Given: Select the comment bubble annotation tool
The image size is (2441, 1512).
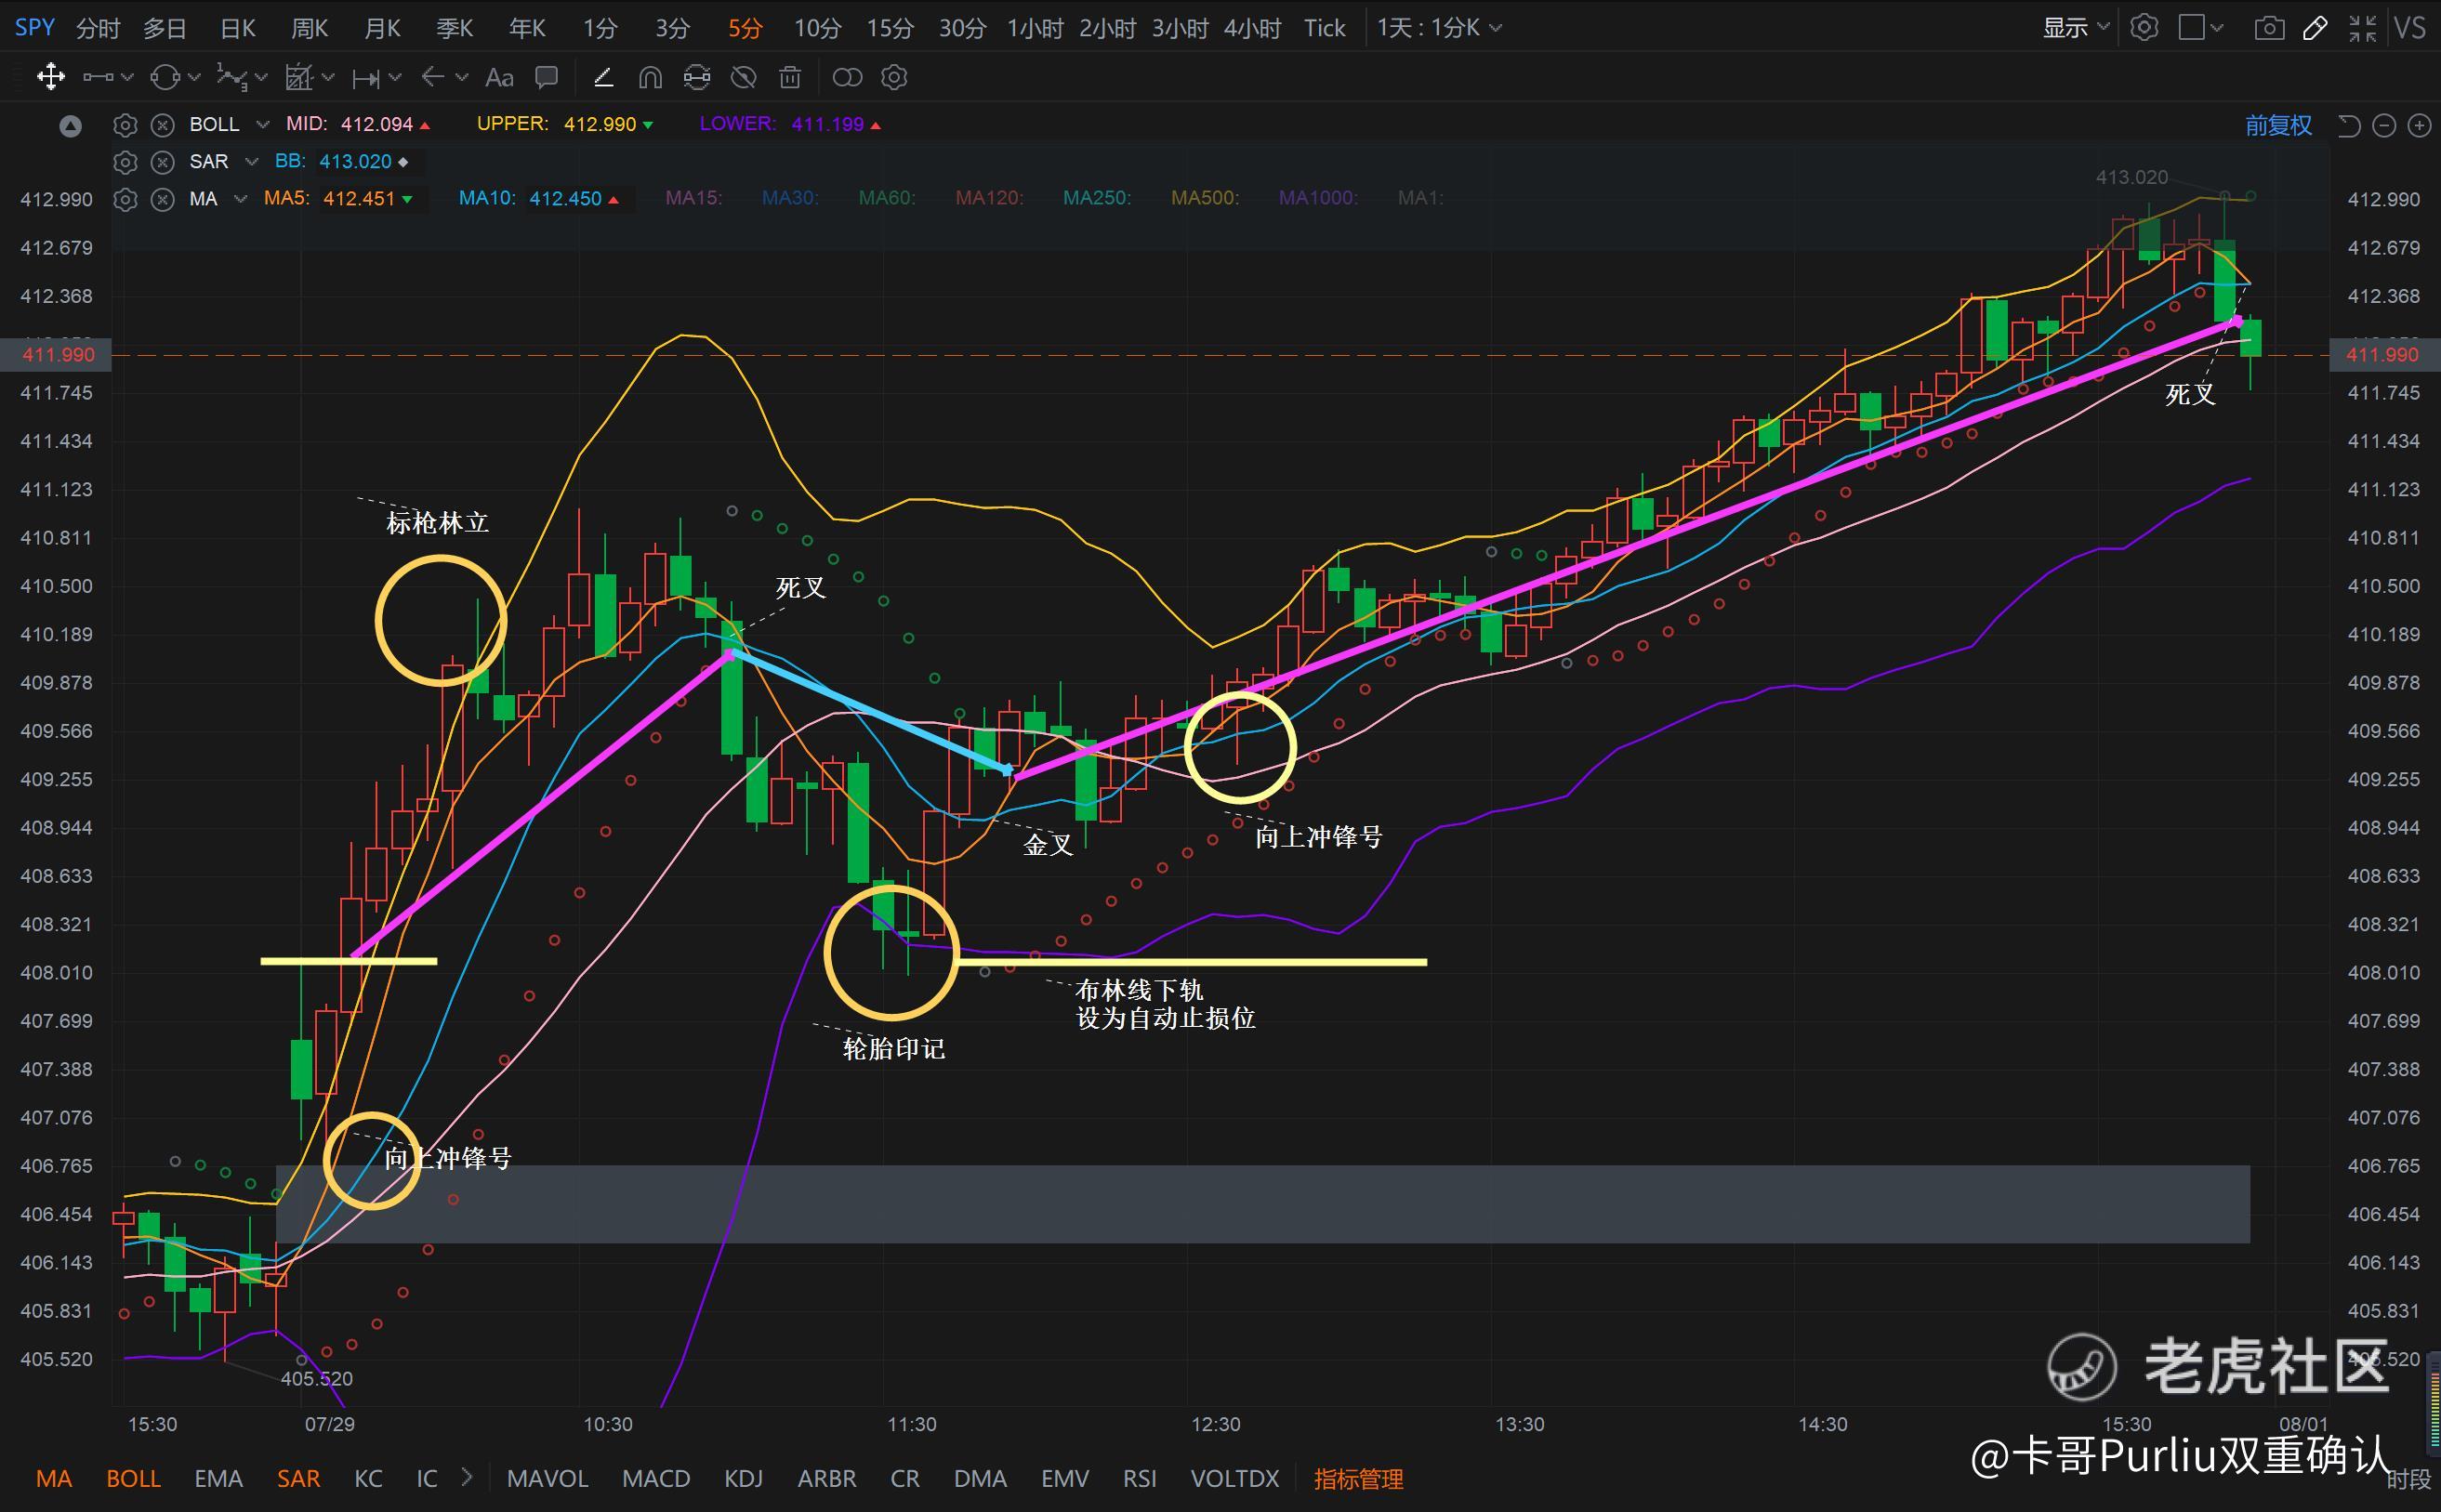Looking at the screenshot, I should coord(546,77).
